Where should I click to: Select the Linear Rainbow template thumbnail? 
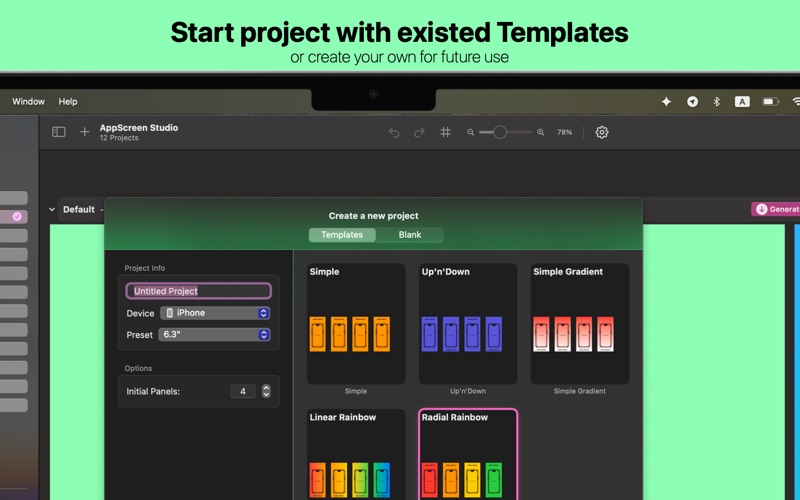(356, 455)
